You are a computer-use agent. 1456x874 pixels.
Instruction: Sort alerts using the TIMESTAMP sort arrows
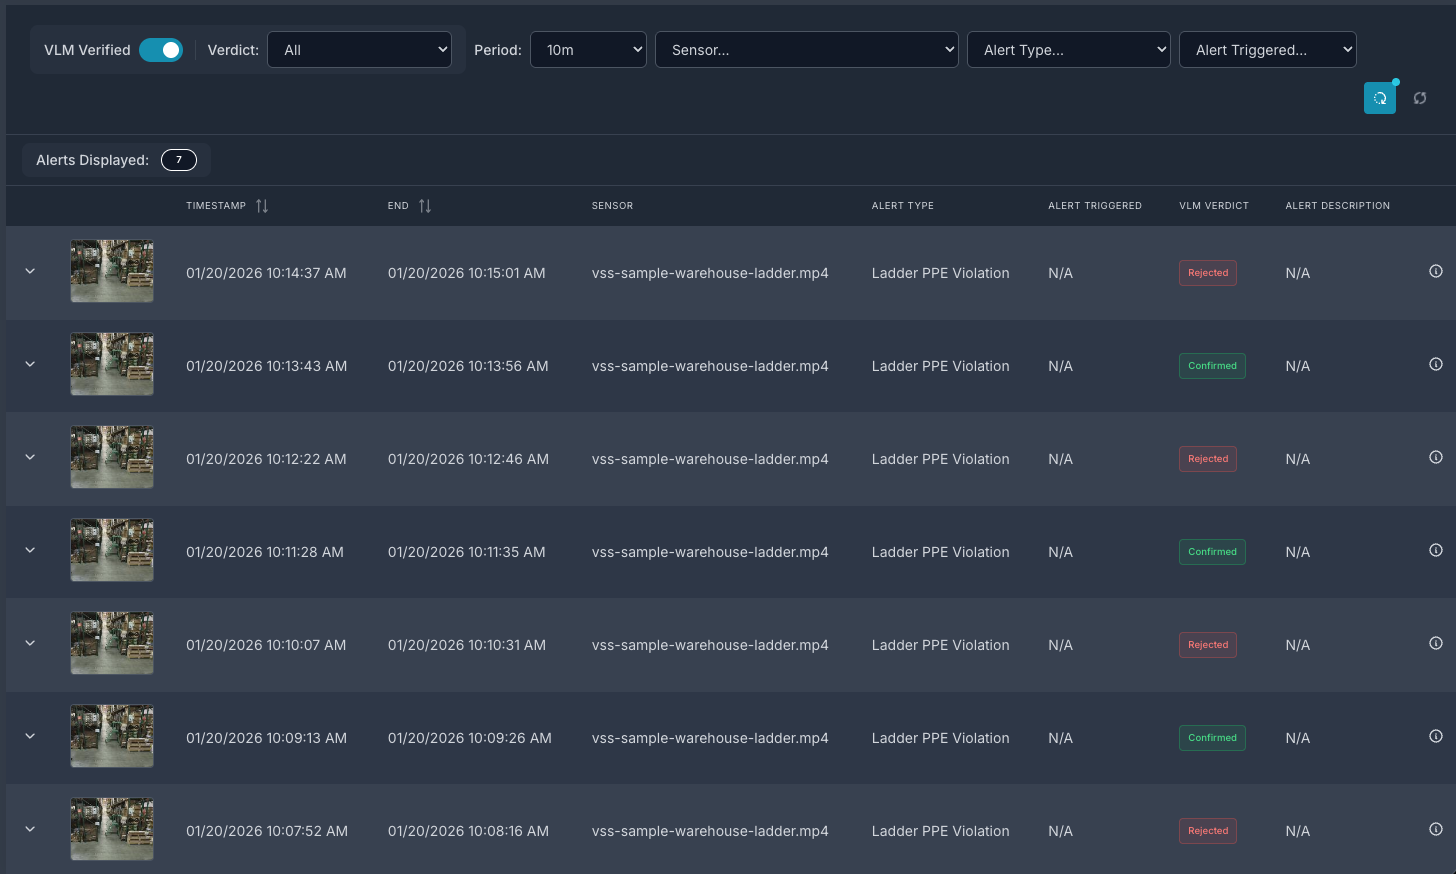tap(262, 205)
